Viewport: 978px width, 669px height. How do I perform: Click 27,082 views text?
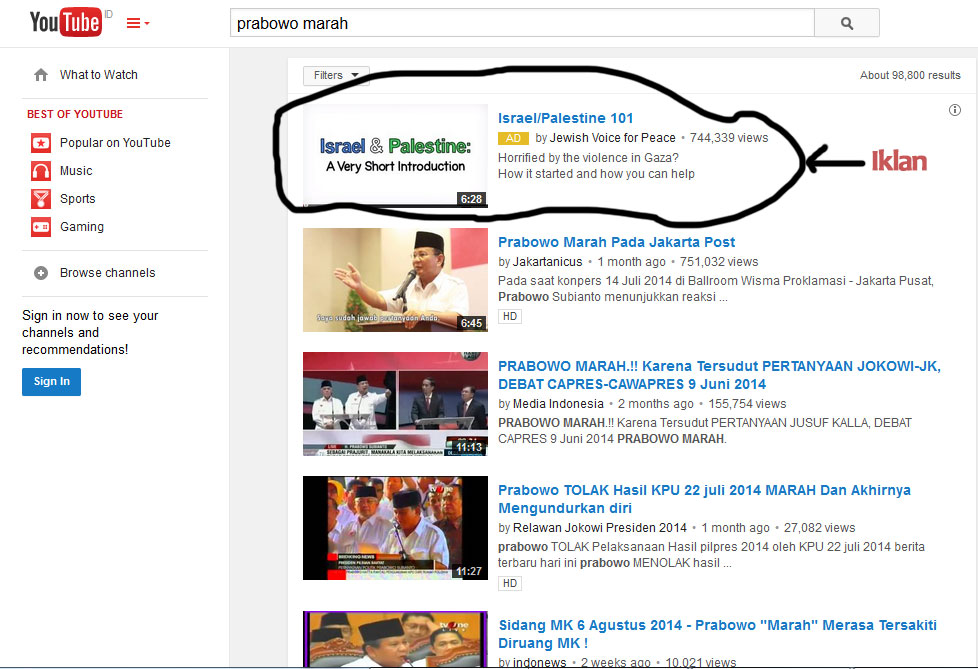[x=820, y=528]
